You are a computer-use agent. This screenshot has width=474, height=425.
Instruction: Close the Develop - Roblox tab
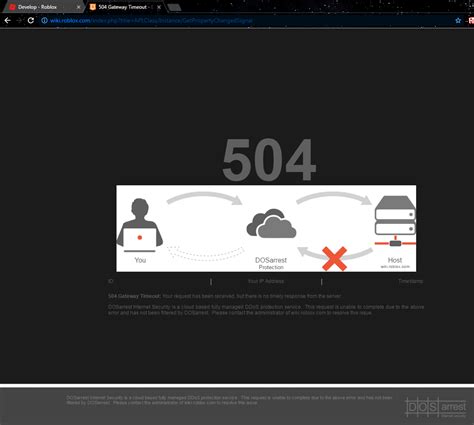tap(78, 7)
